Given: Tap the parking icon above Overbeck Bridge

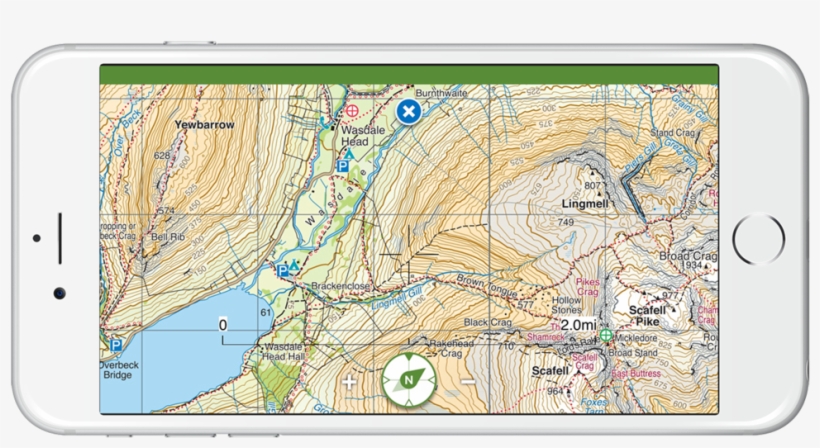Looking at the screenshot, I should tap(116, 345).
